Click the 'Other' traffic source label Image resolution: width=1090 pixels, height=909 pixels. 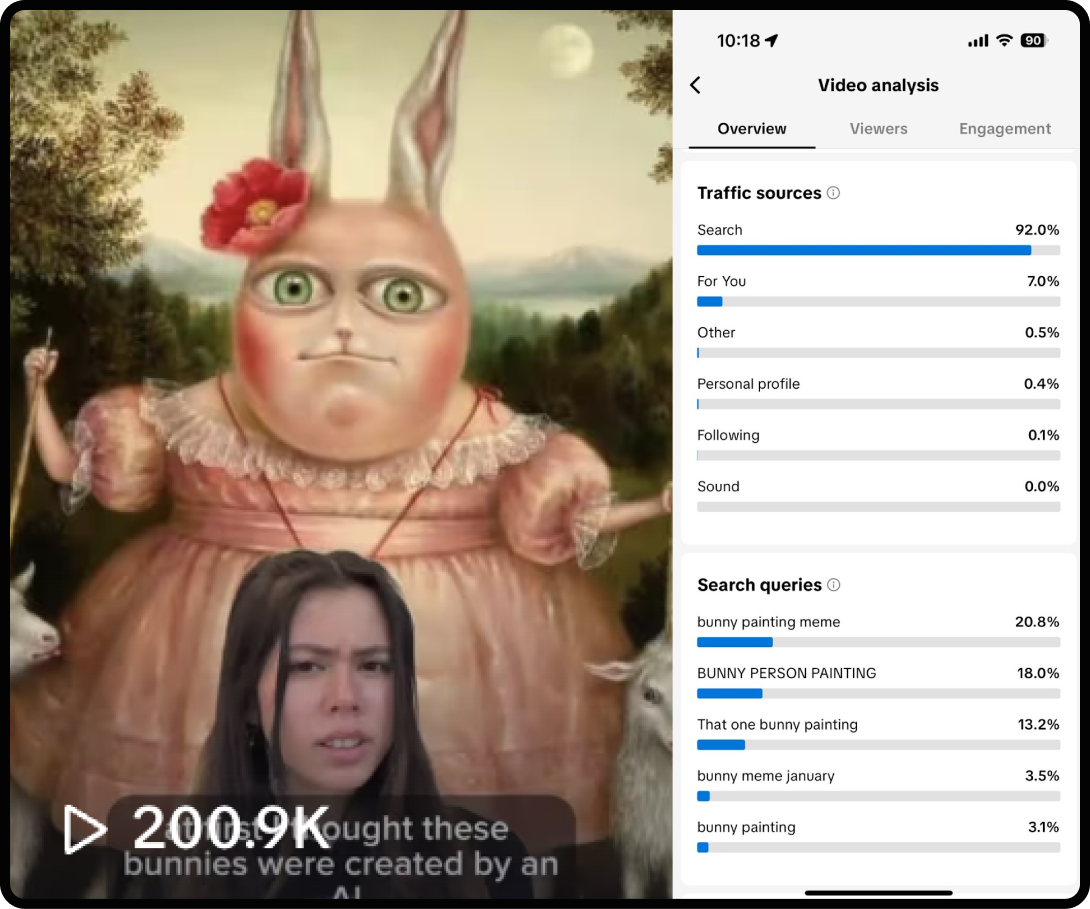click(716, 333)
